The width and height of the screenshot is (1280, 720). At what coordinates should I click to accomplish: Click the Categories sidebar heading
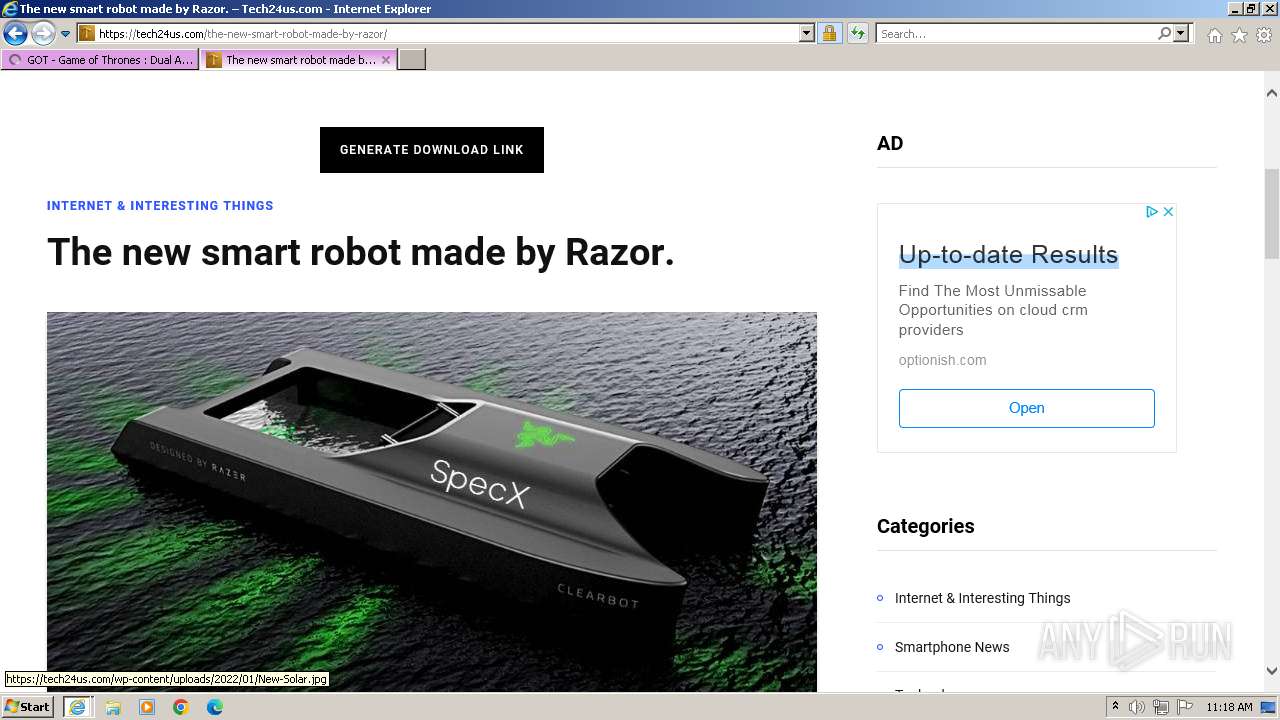click(x=925, y=526)
